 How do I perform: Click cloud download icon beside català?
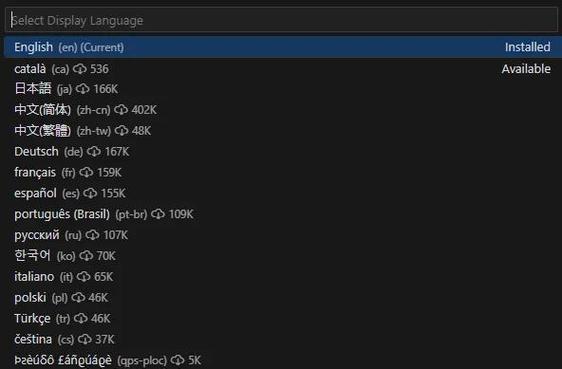(80, 68)
